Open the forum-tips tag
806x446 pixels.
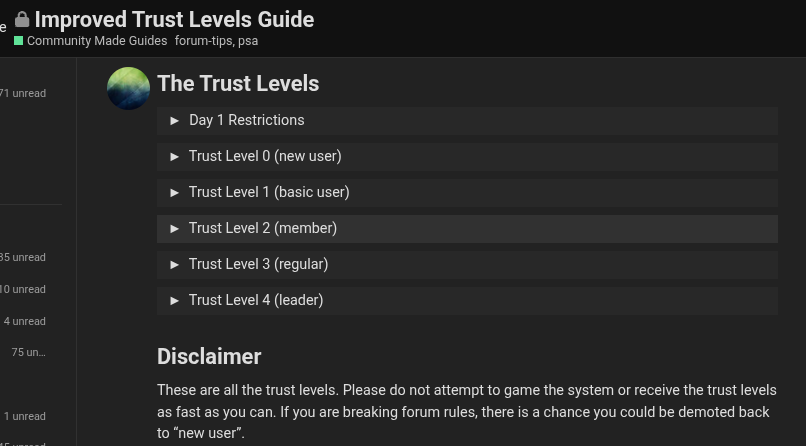point(203,41)
